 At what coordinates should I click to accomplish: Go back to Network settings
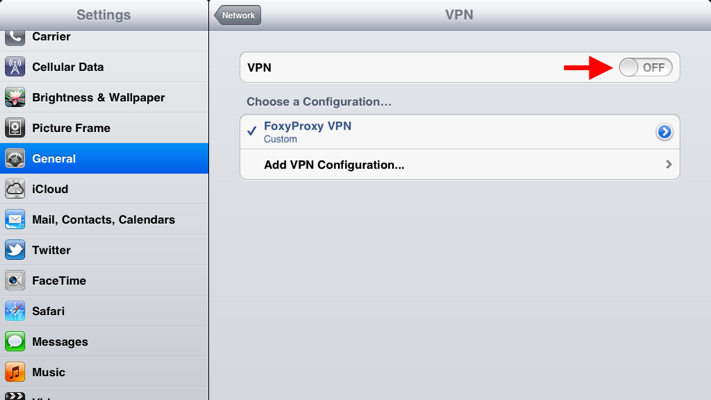[238, 15]
